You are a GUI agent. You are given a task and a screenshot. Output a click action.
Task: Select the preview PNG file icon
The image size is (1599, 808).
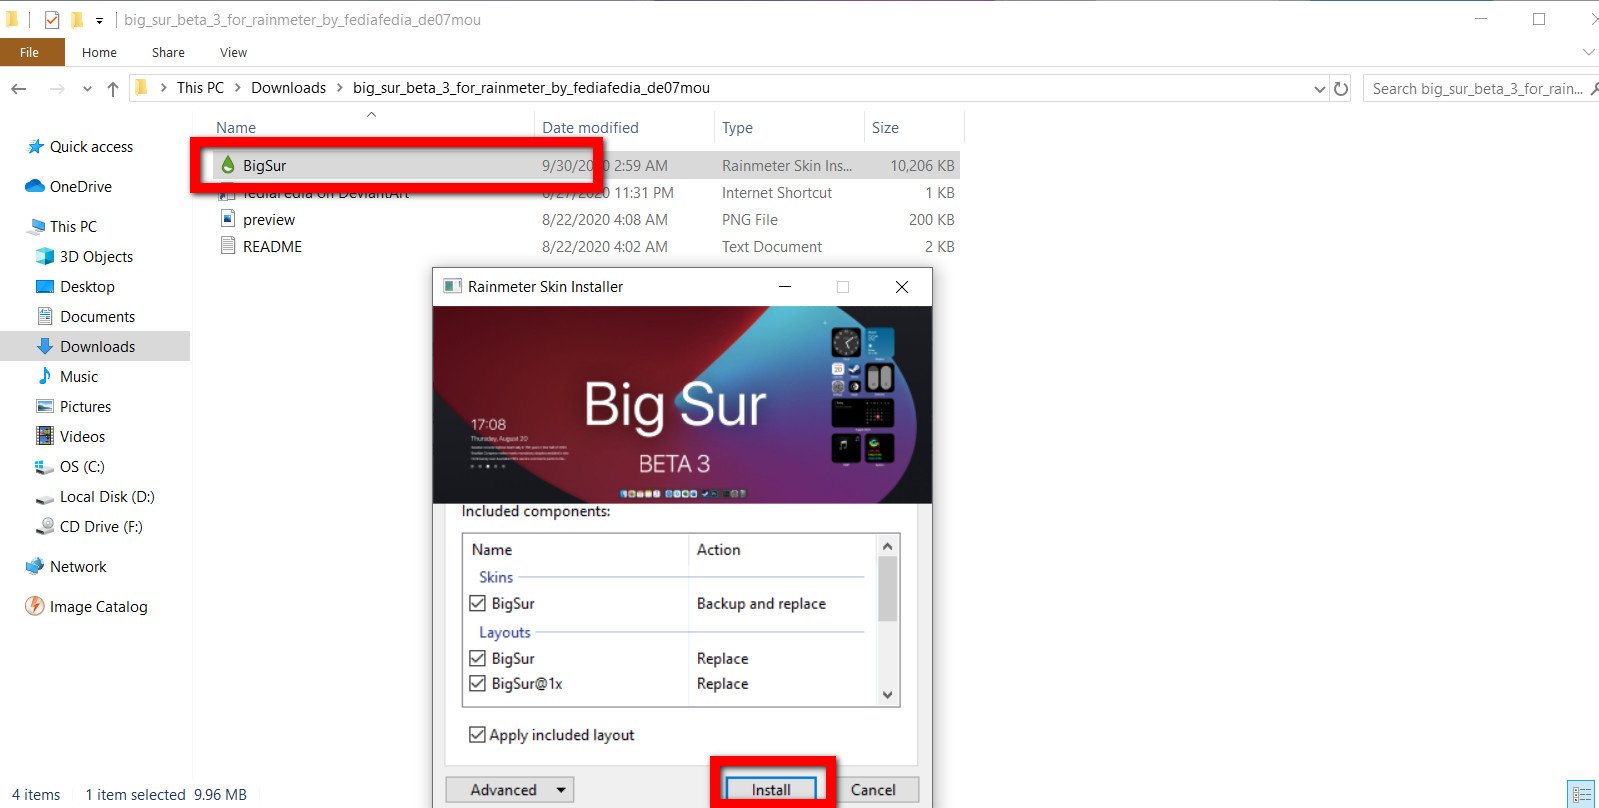[228, 219]
